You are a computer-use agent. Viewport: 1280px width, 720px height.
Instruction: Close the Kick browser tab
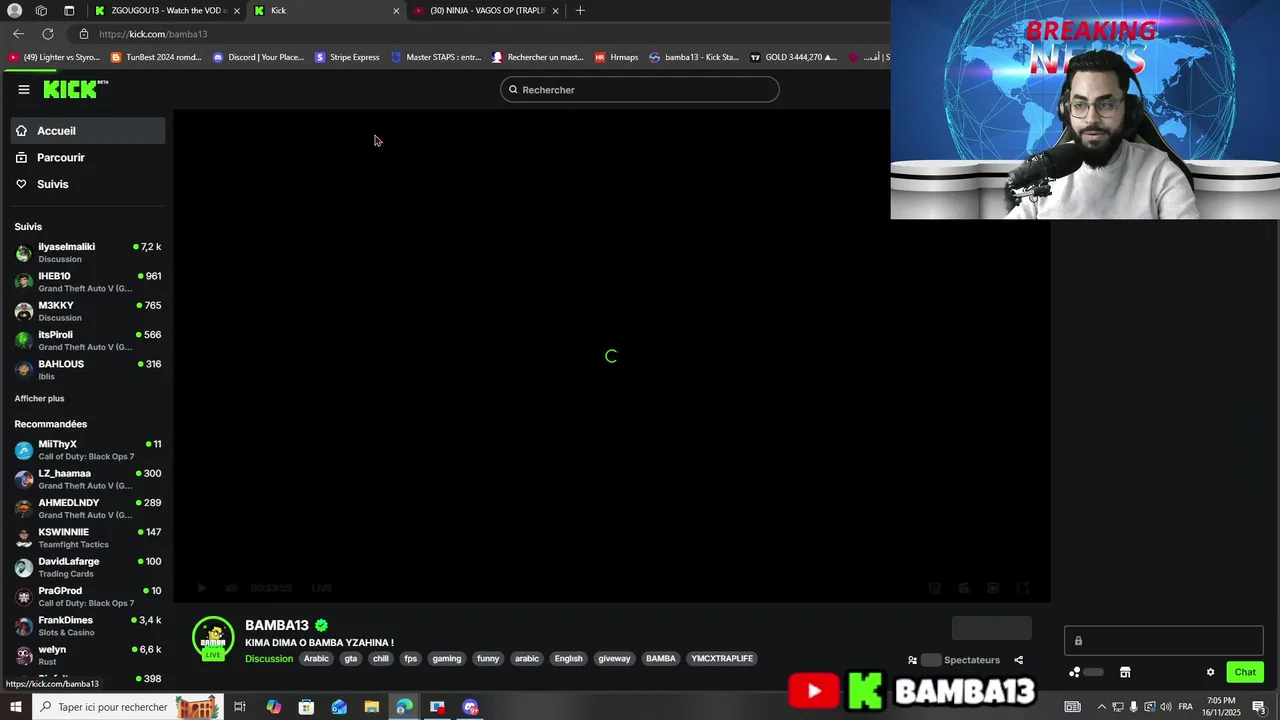point(396,11)
